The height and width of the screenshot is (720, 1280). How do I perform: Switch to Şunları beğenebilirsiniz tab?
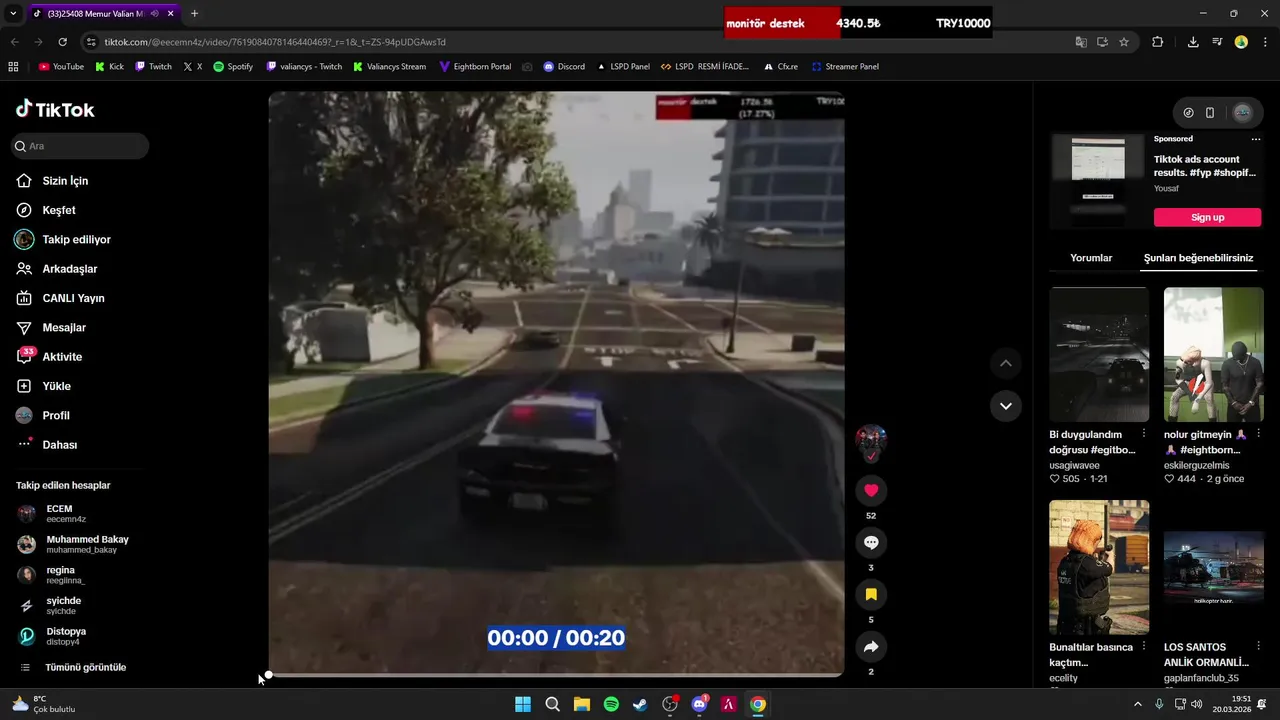tap(1198, 258)
